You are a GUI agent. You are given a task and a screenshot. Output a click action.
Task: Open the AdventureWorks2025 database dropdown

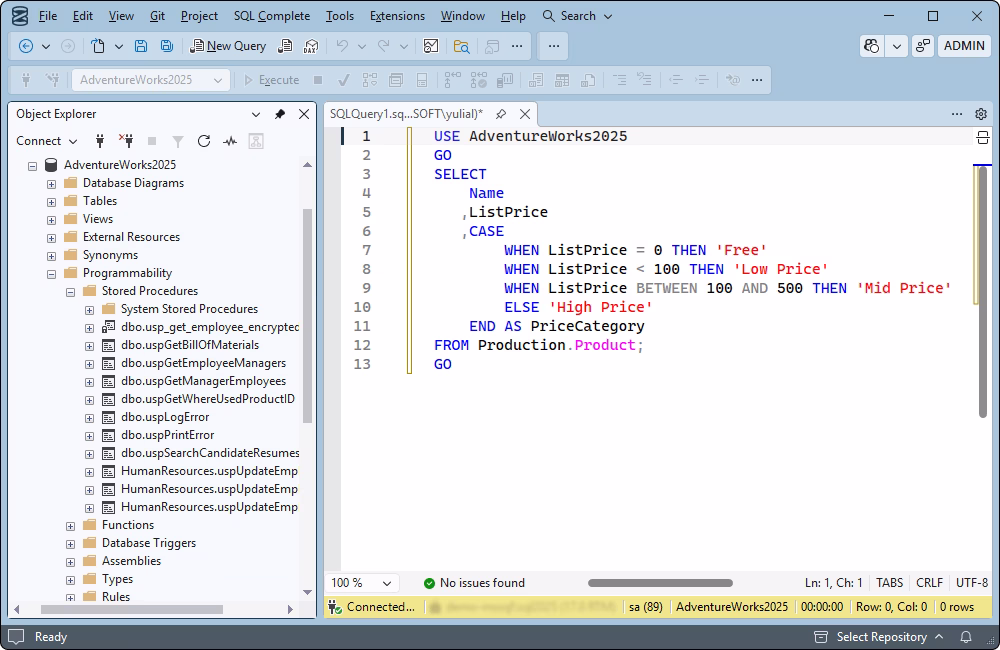(x=151, y=80)
